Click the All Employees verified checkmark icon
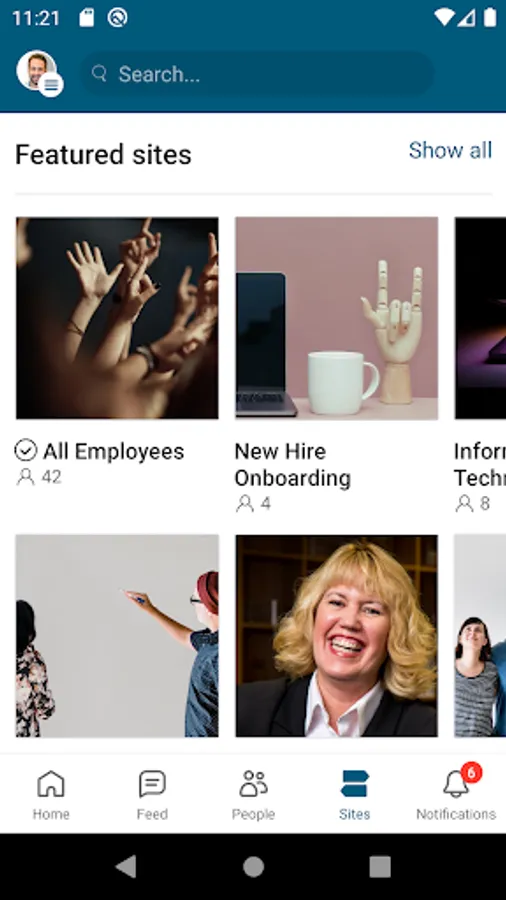Image resolution: width=506 pixels, height=900 pixels. click(x=26, y=451)
